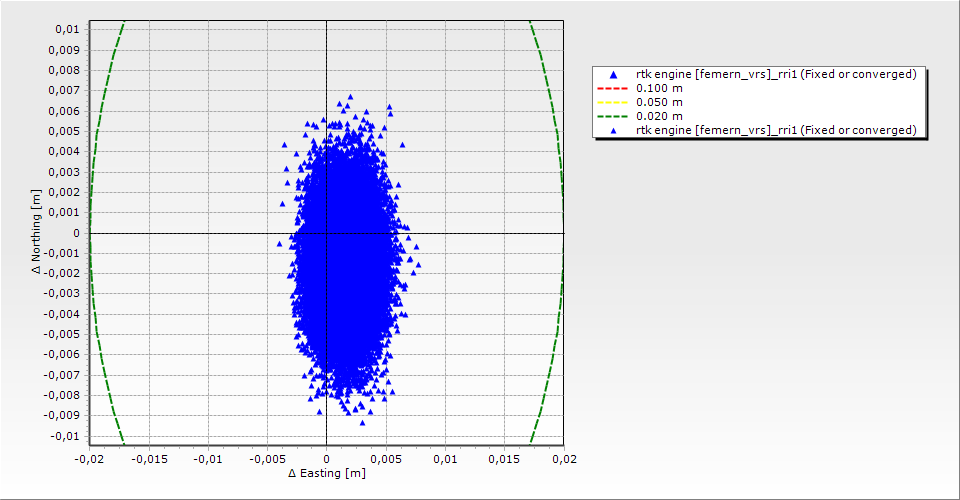Click the 0,01 tick label on the Northing axis
Screen dimensions: 960x500
(x=61, y=29)
